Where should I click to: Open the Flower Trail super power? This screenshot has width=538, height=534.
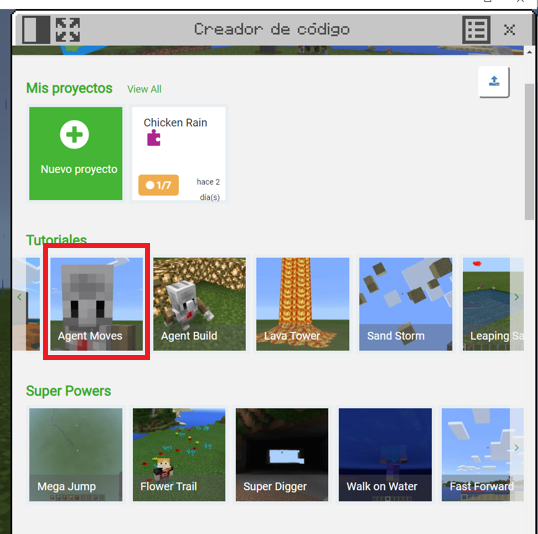179,454
